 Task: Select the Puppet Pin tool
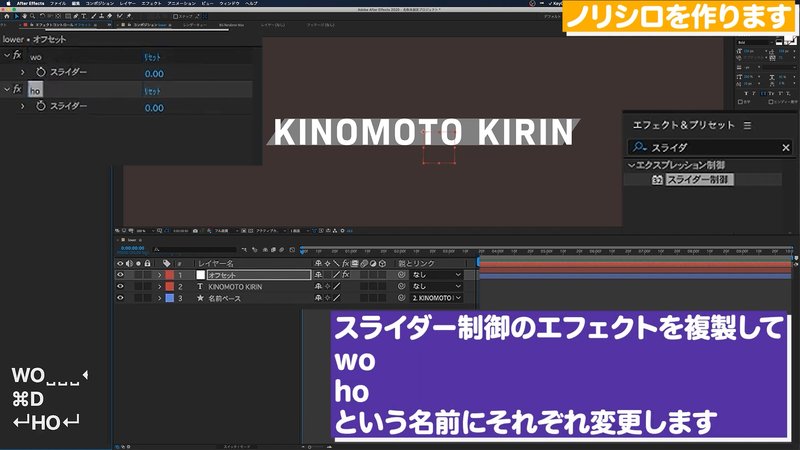point(129,16)
